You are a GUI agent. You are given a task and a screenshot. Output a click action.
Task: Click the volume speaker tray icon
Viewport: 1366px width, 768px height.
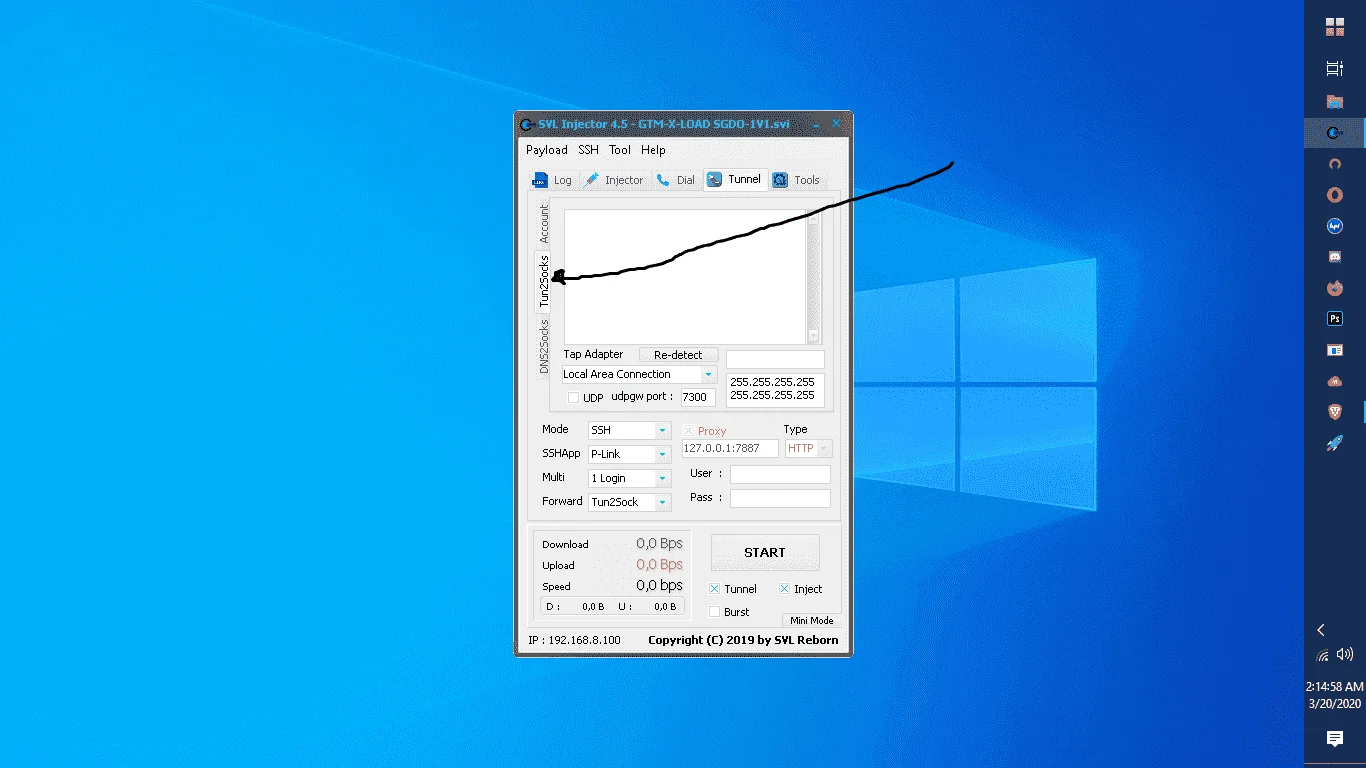pos(1345,655)
